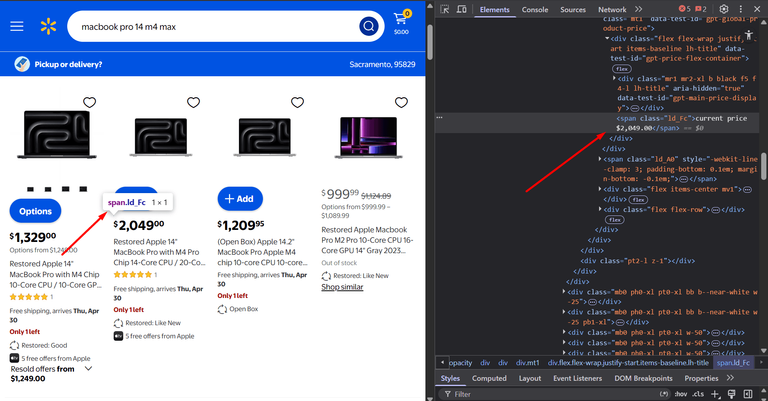The image size is (768, 401).
Task: Select span.ld_Fc in the breadcrumb
Action: pos(733,363)
